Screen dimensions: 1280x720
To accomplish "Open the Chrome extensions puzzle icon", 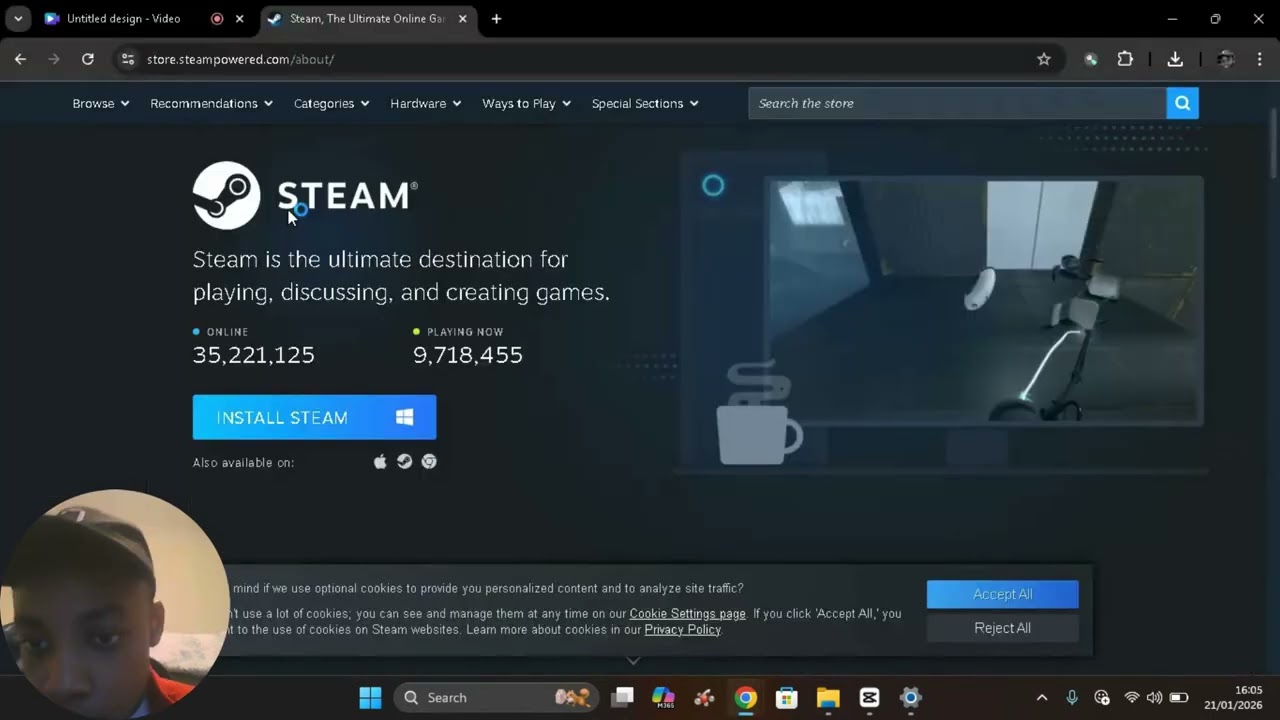I will pos(1125,59).
